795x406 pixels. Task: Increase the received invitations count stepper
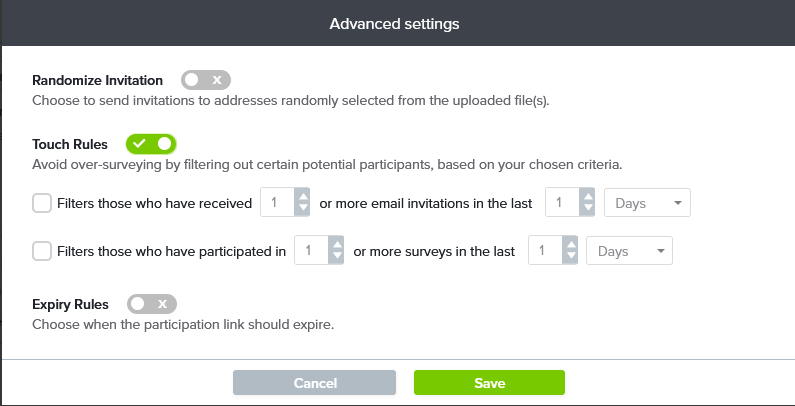click(302, 196)
